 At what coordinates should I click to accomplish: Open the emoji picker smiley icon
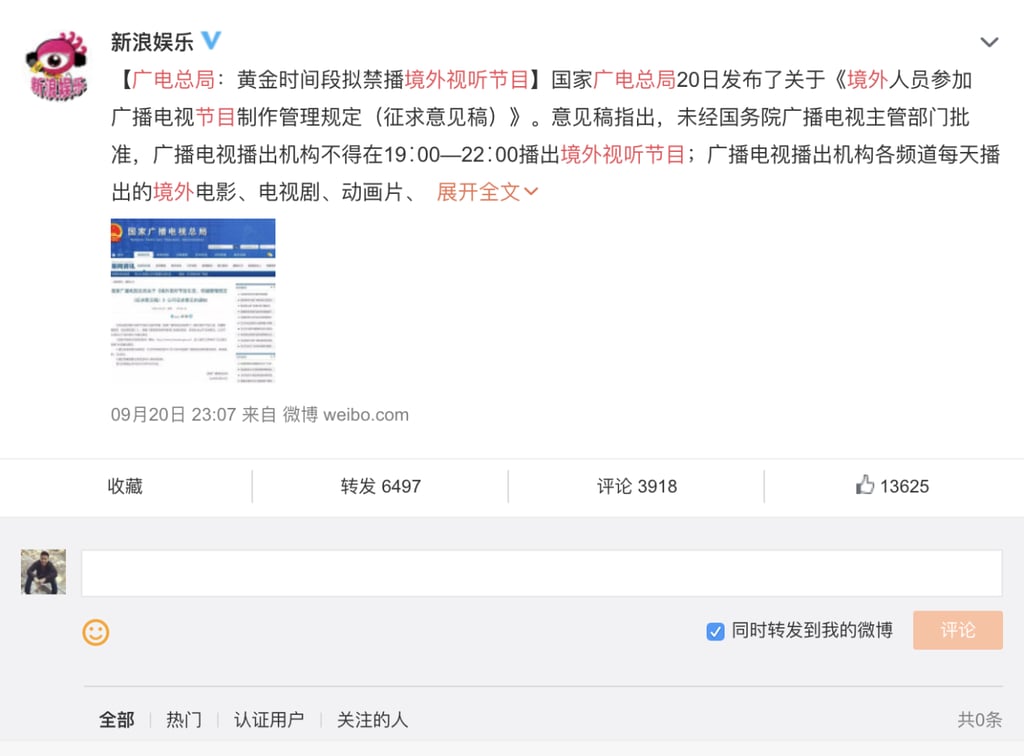pos(96,632)
